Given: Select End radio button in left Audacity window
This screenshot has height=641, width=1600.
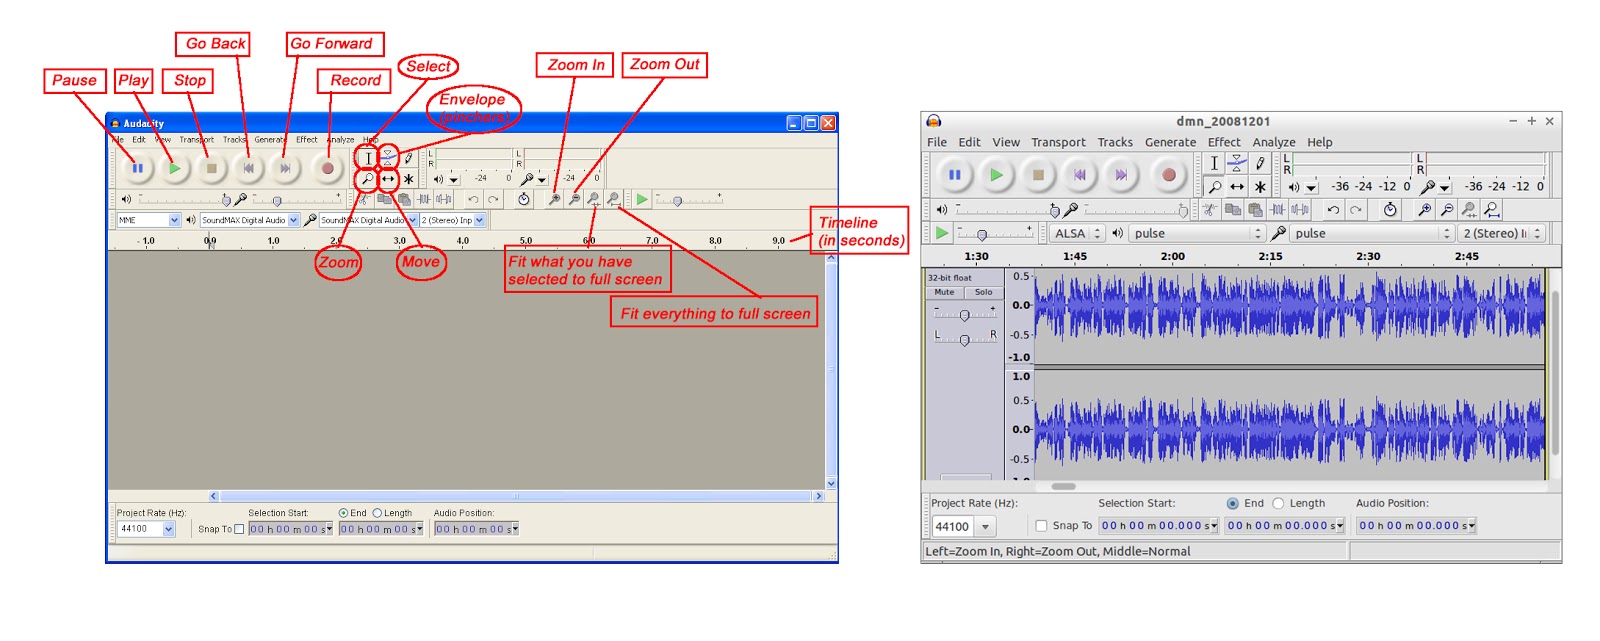Looking at the screenshot, I should [x=343, y=513].
